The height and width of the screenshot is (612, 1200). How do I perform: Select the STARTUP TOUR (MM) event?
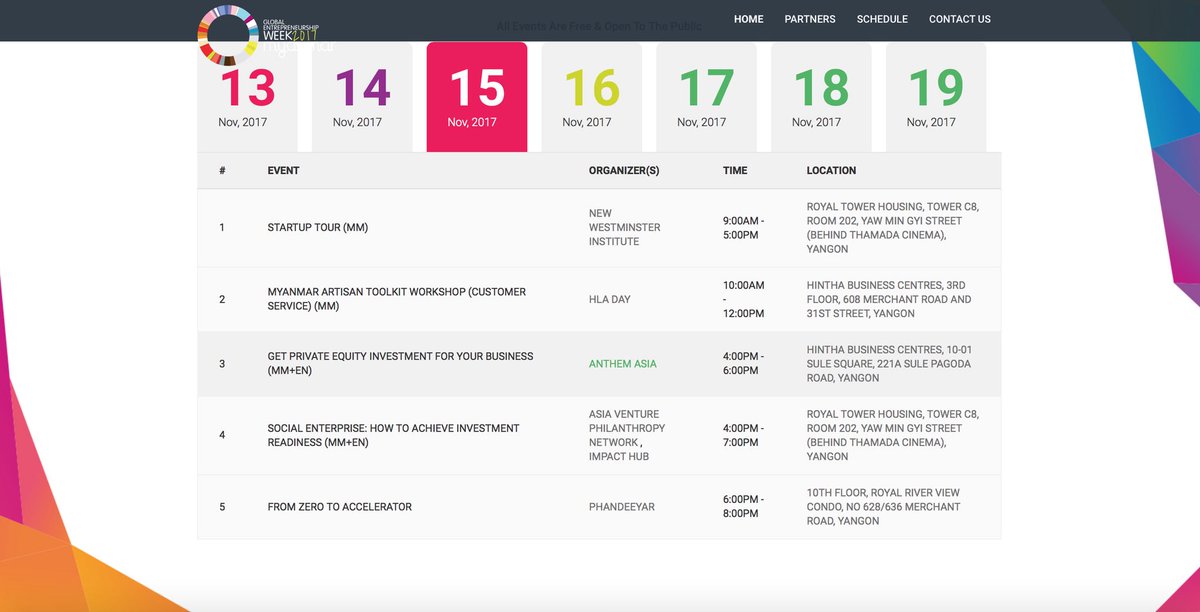pyautogui.click(x=318, y=228)
